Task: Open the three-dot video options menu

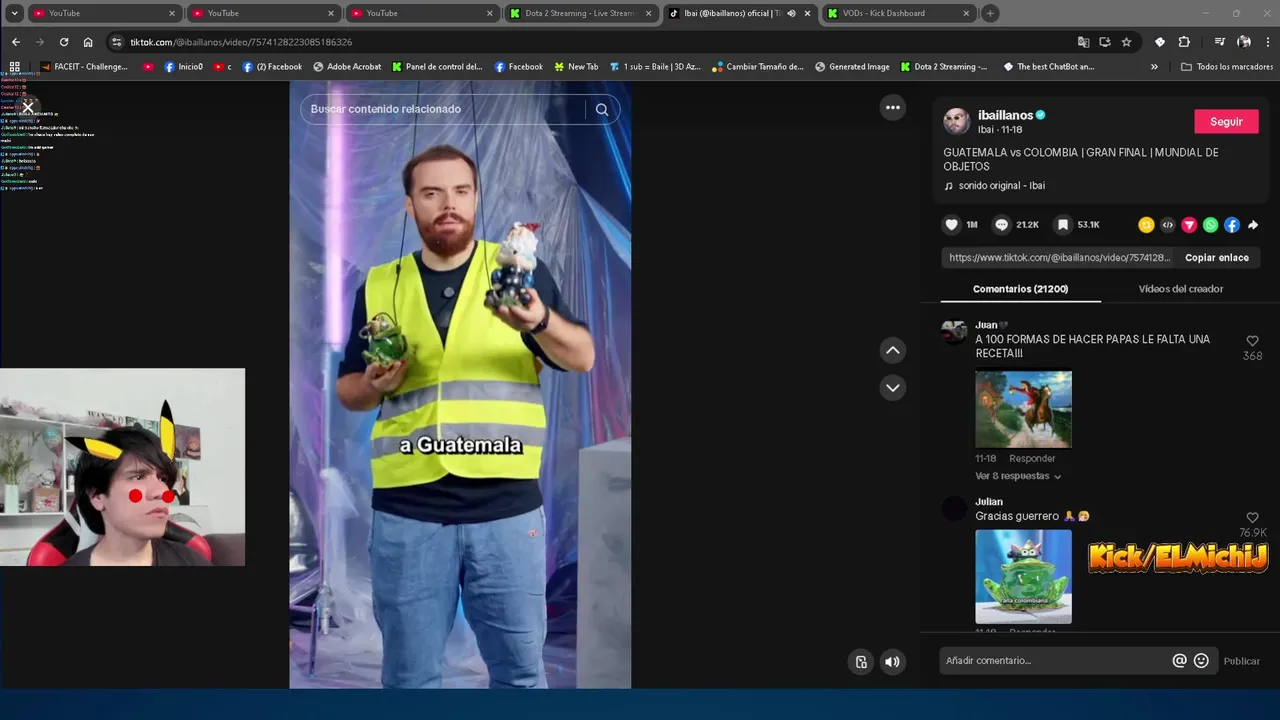Action: tap(893, 108)
